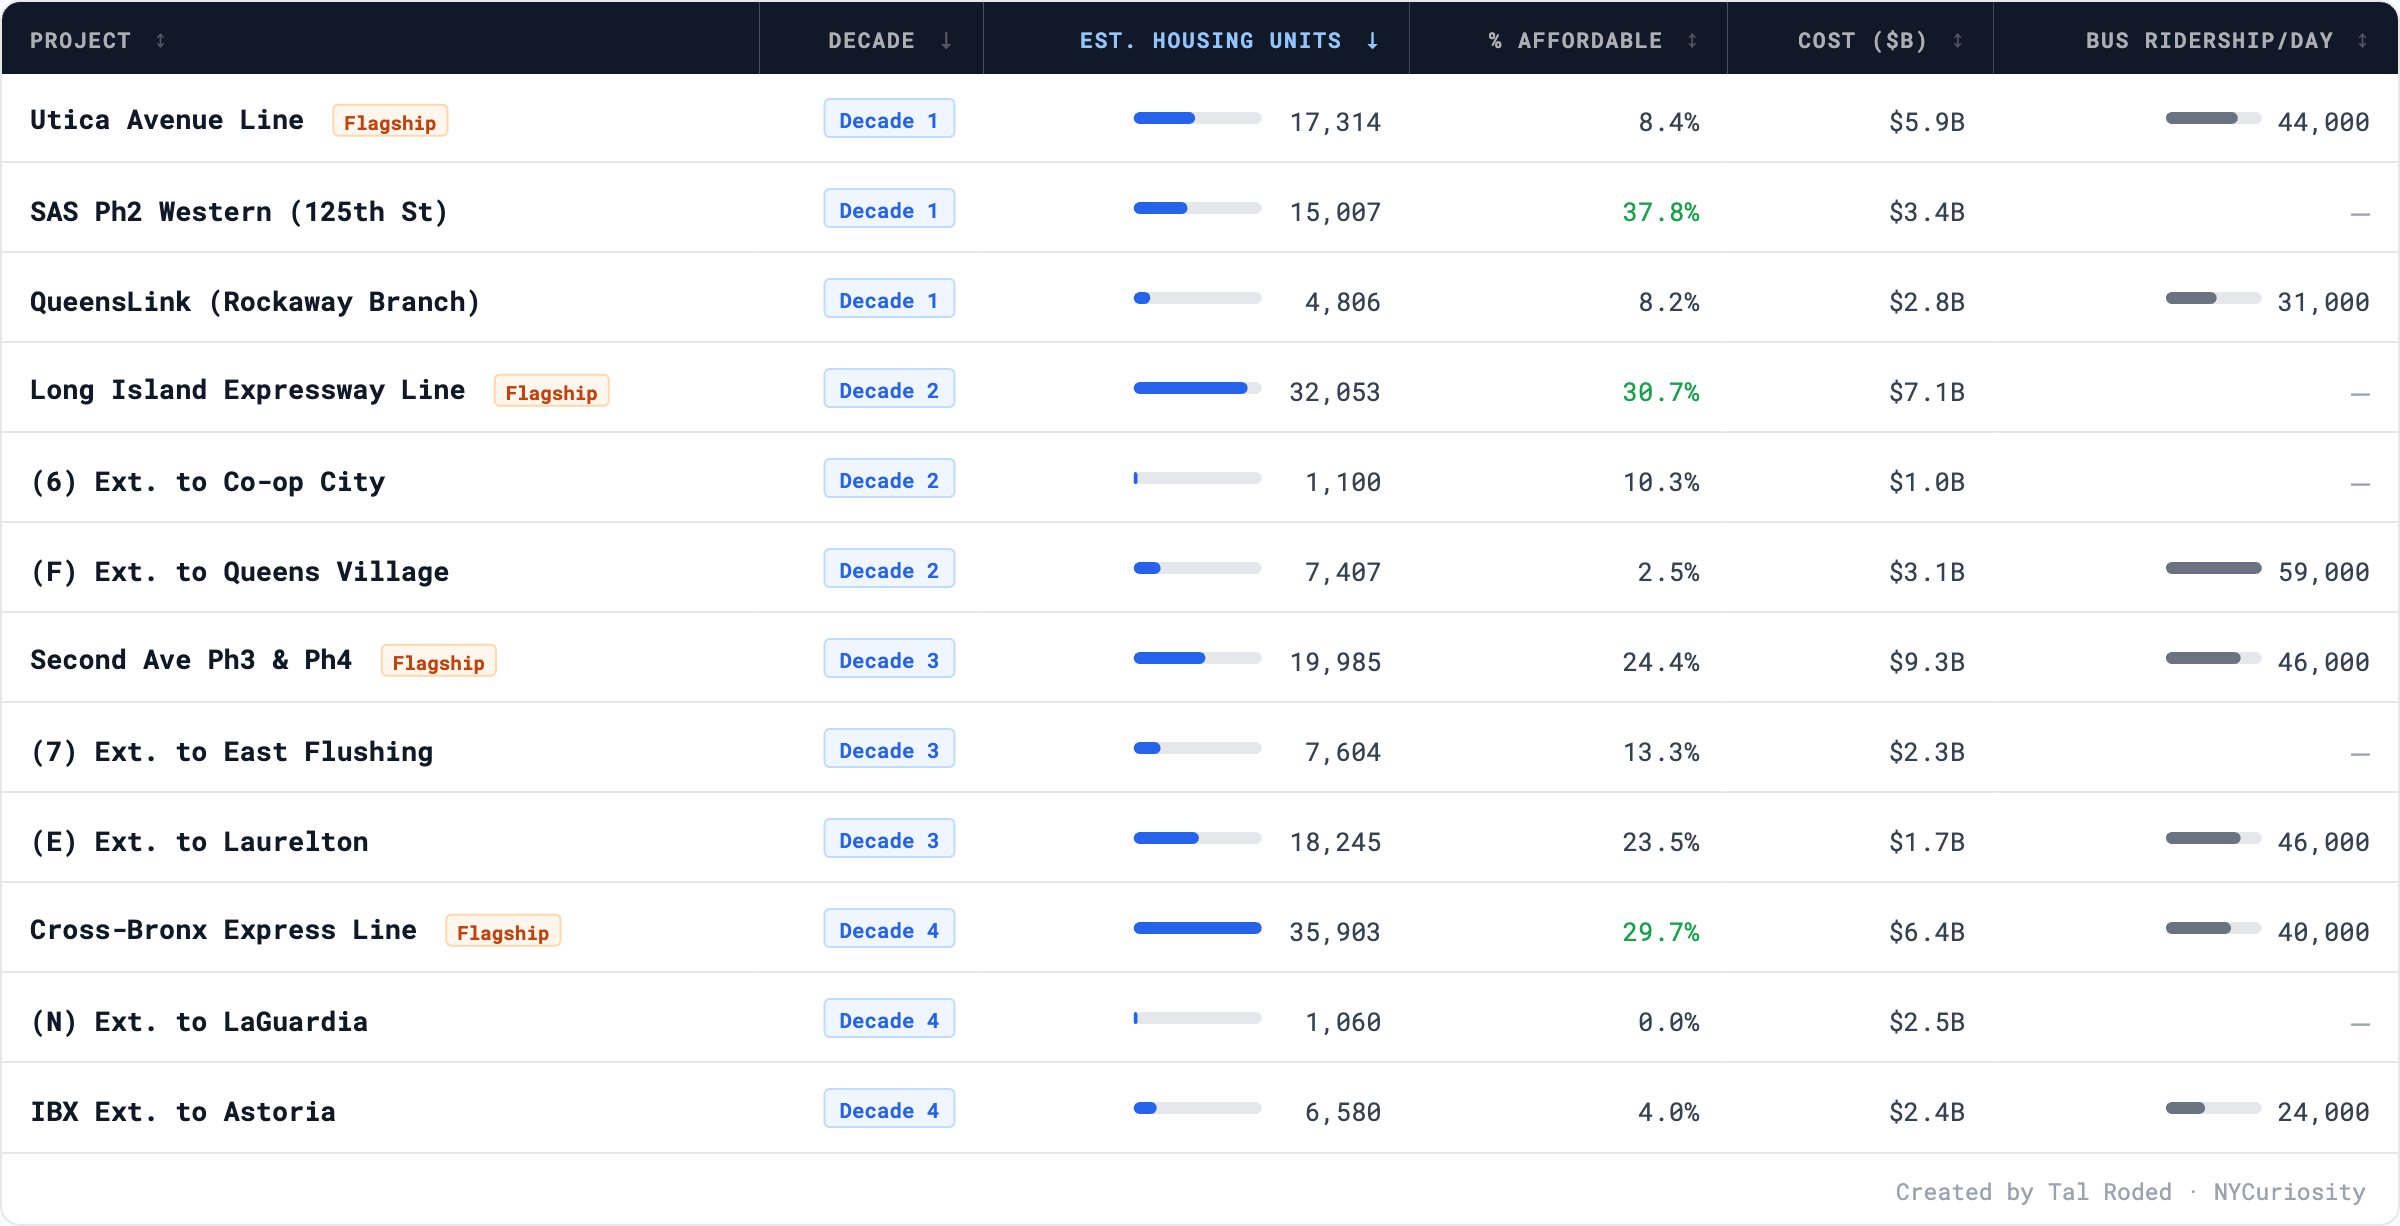
Task: Click the sort arrows beside % Affordable
Action: (x=1692, y=41)
